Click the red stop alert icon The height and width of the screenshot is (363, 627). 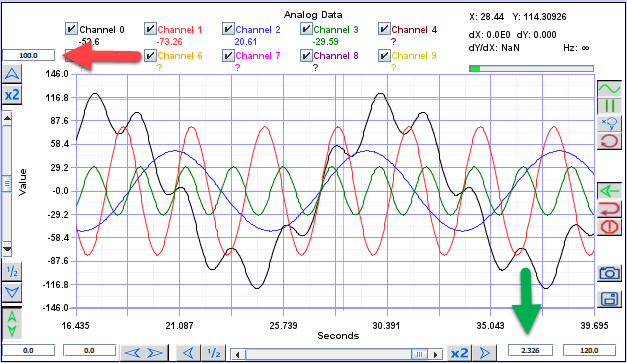[609, 227]
